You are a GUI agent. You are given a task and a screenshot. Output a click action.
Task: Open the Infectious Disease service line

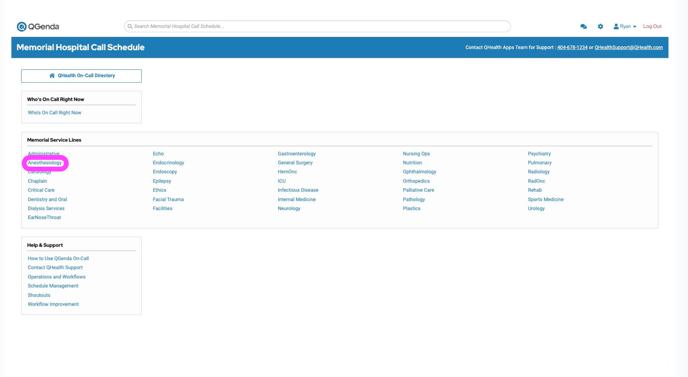pos(298,190)
